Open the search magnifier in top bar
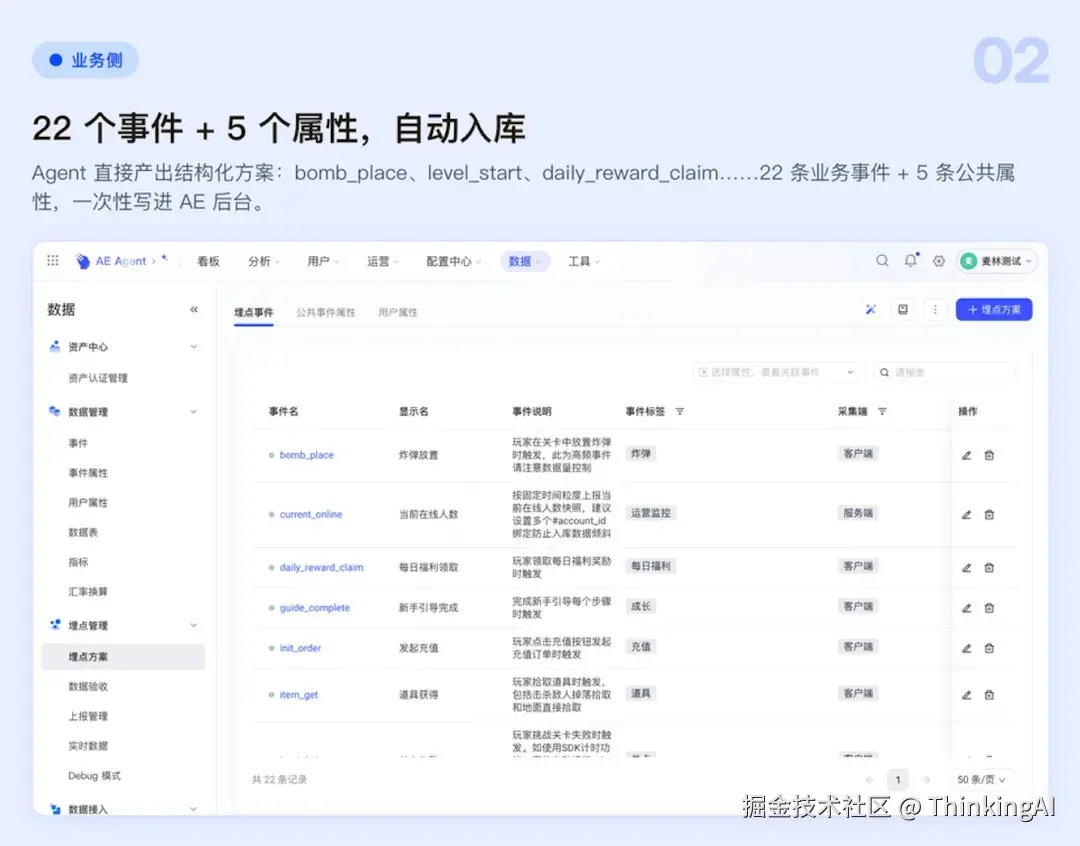Viewport: 1080px width, 846px height. coord(882,260)
